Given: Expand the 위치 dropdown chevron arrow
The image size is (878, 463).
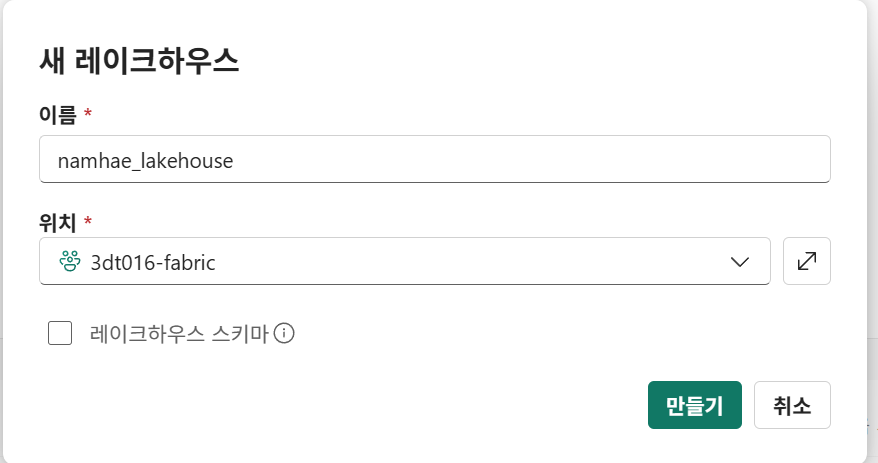Looking at the screenshot, I should (x=740, y=261).
